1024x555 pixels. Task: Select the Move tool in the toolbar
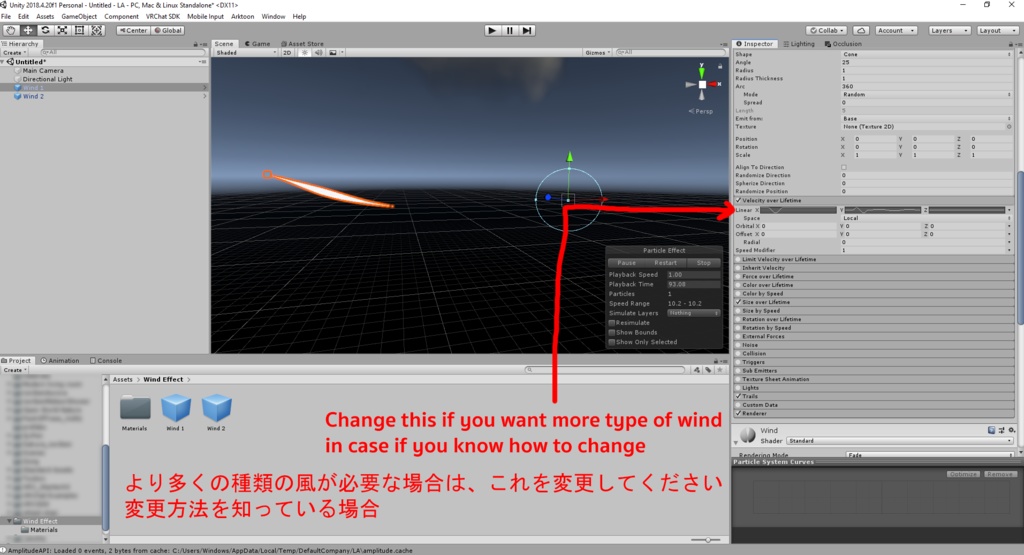pos(28,30)
